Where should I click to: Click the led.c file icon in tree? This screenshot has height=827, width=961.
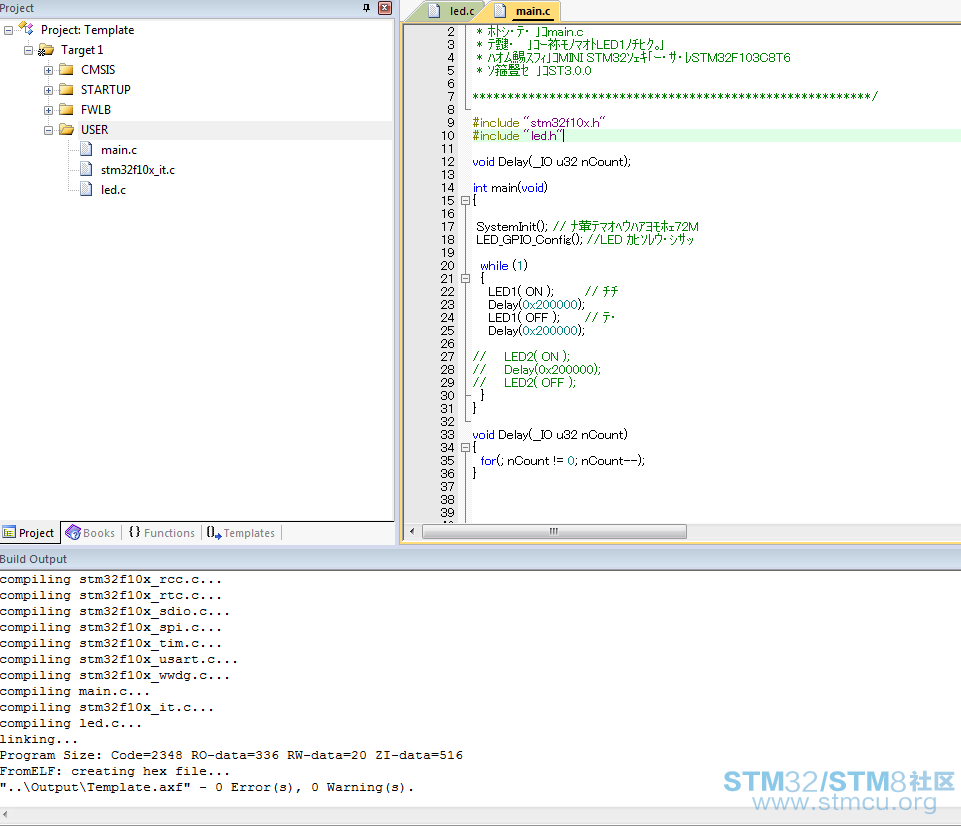[x=86, y=189]
